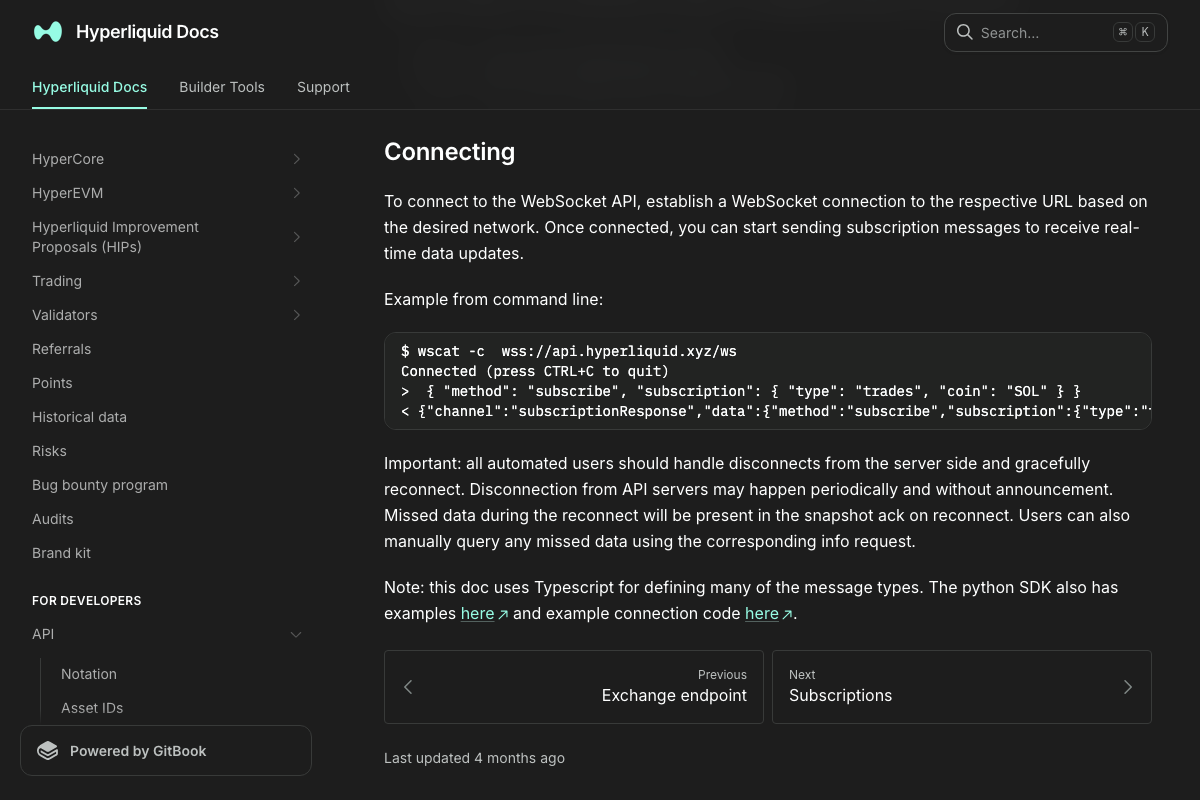Expand the Validators section chevron

pyautogui.click(x=297, y=315)
